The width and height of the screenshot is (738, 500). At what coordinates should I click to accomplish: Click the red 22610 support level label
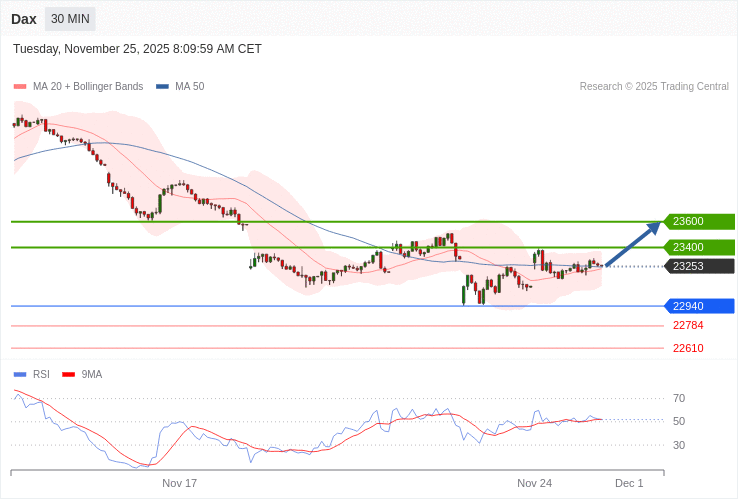tap(688, 348)
